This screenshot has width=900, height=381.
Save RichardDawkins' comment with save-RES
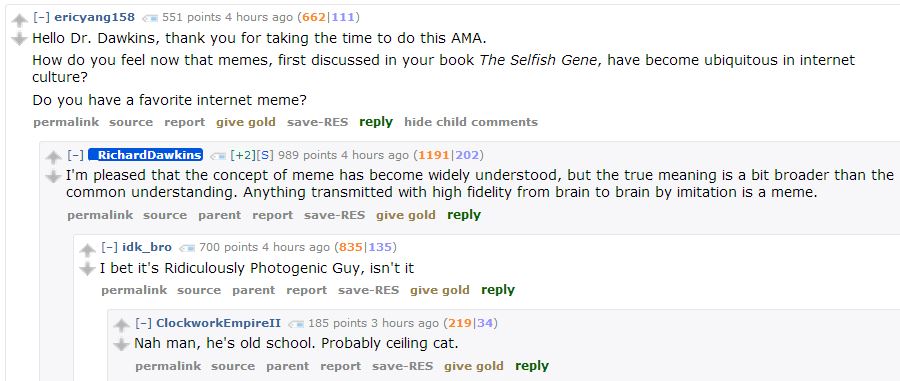click(x=334, y=215)
